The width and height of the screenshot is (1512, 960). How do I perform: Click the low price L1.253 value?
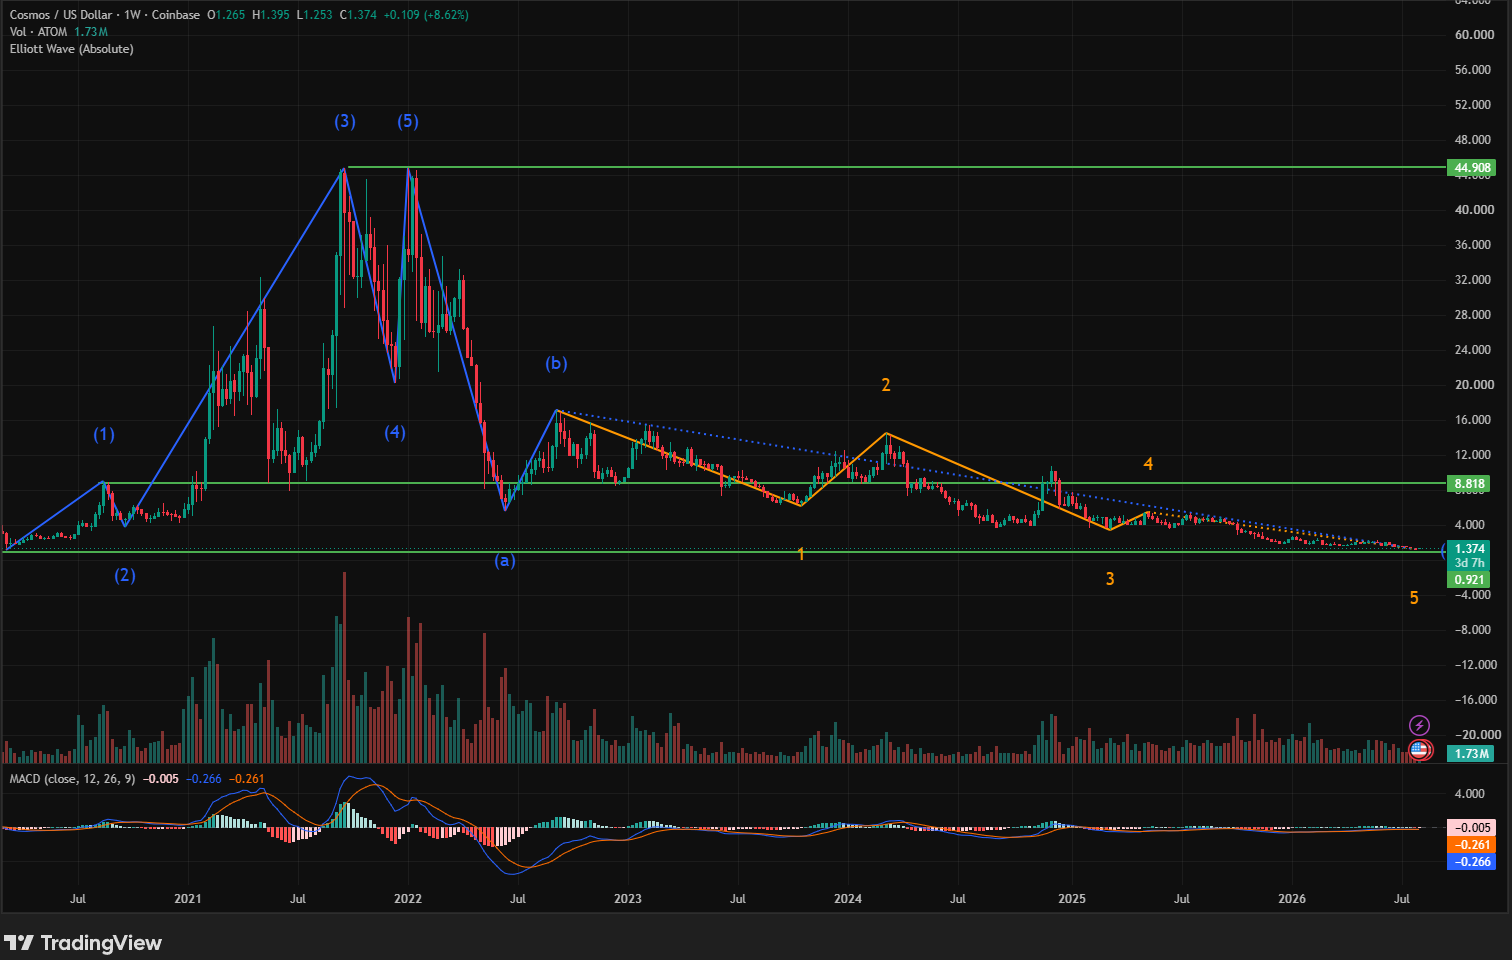coord(315,15)
